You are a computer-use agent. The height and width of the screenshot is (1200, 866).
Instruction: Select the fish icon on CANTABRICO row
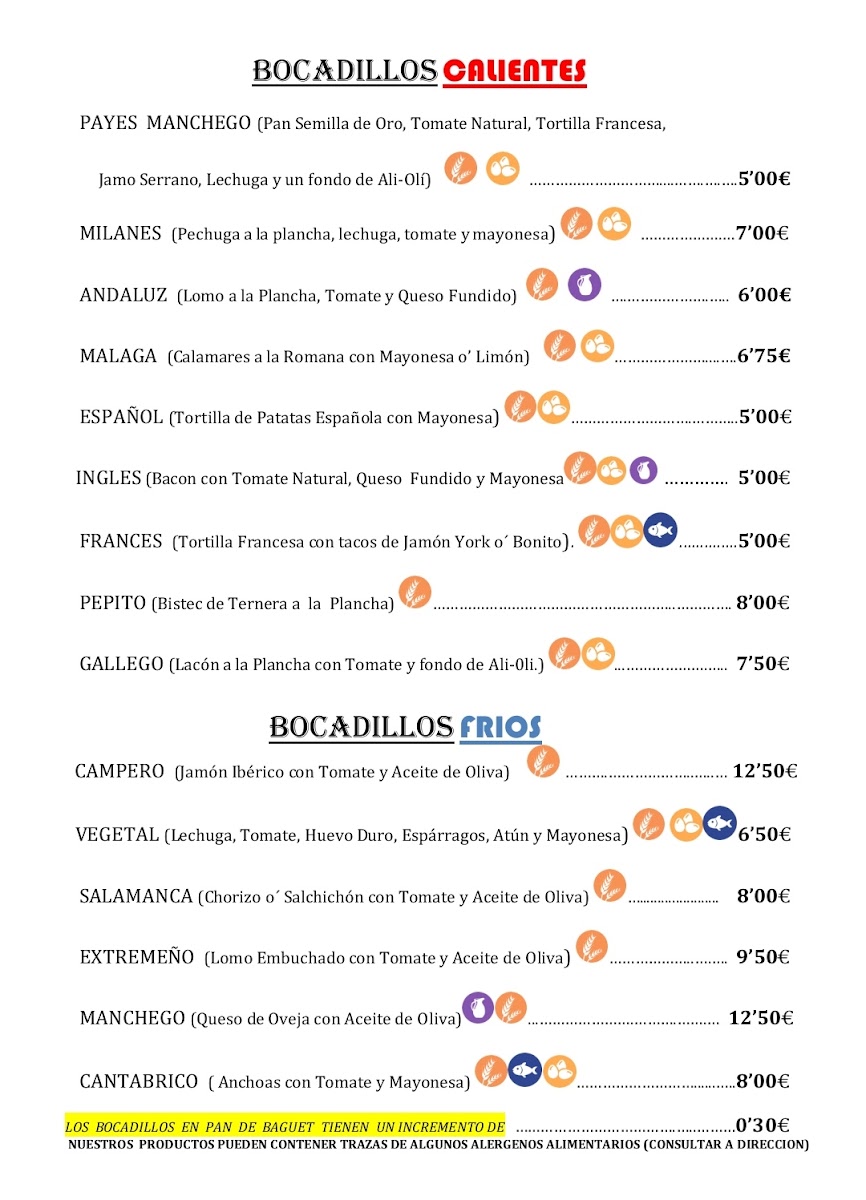pos(525,1071)
